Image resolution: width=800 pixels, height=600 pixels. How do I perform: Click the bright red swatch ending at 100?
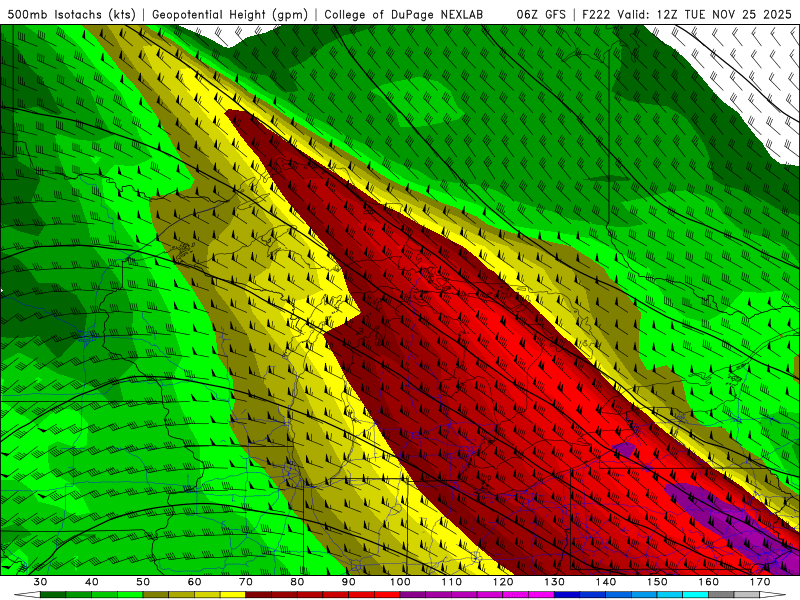pos(387,594)
